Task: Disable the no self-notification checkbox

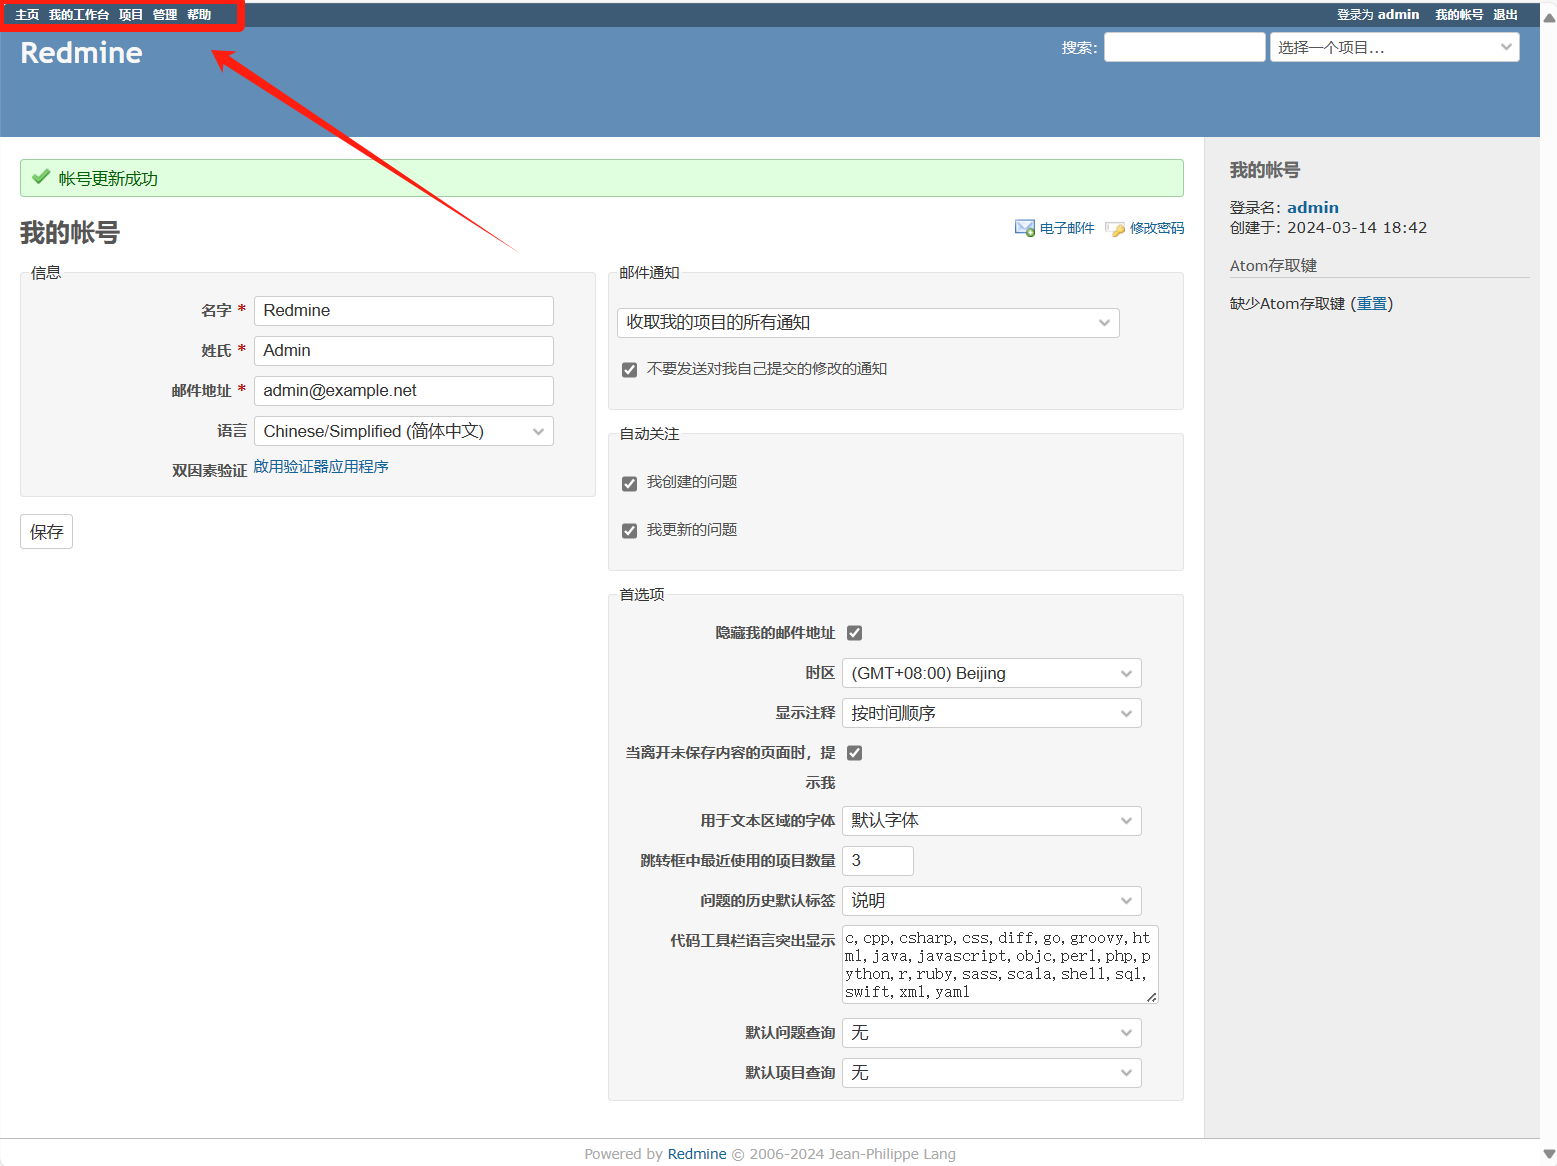Action: (629, 370)
